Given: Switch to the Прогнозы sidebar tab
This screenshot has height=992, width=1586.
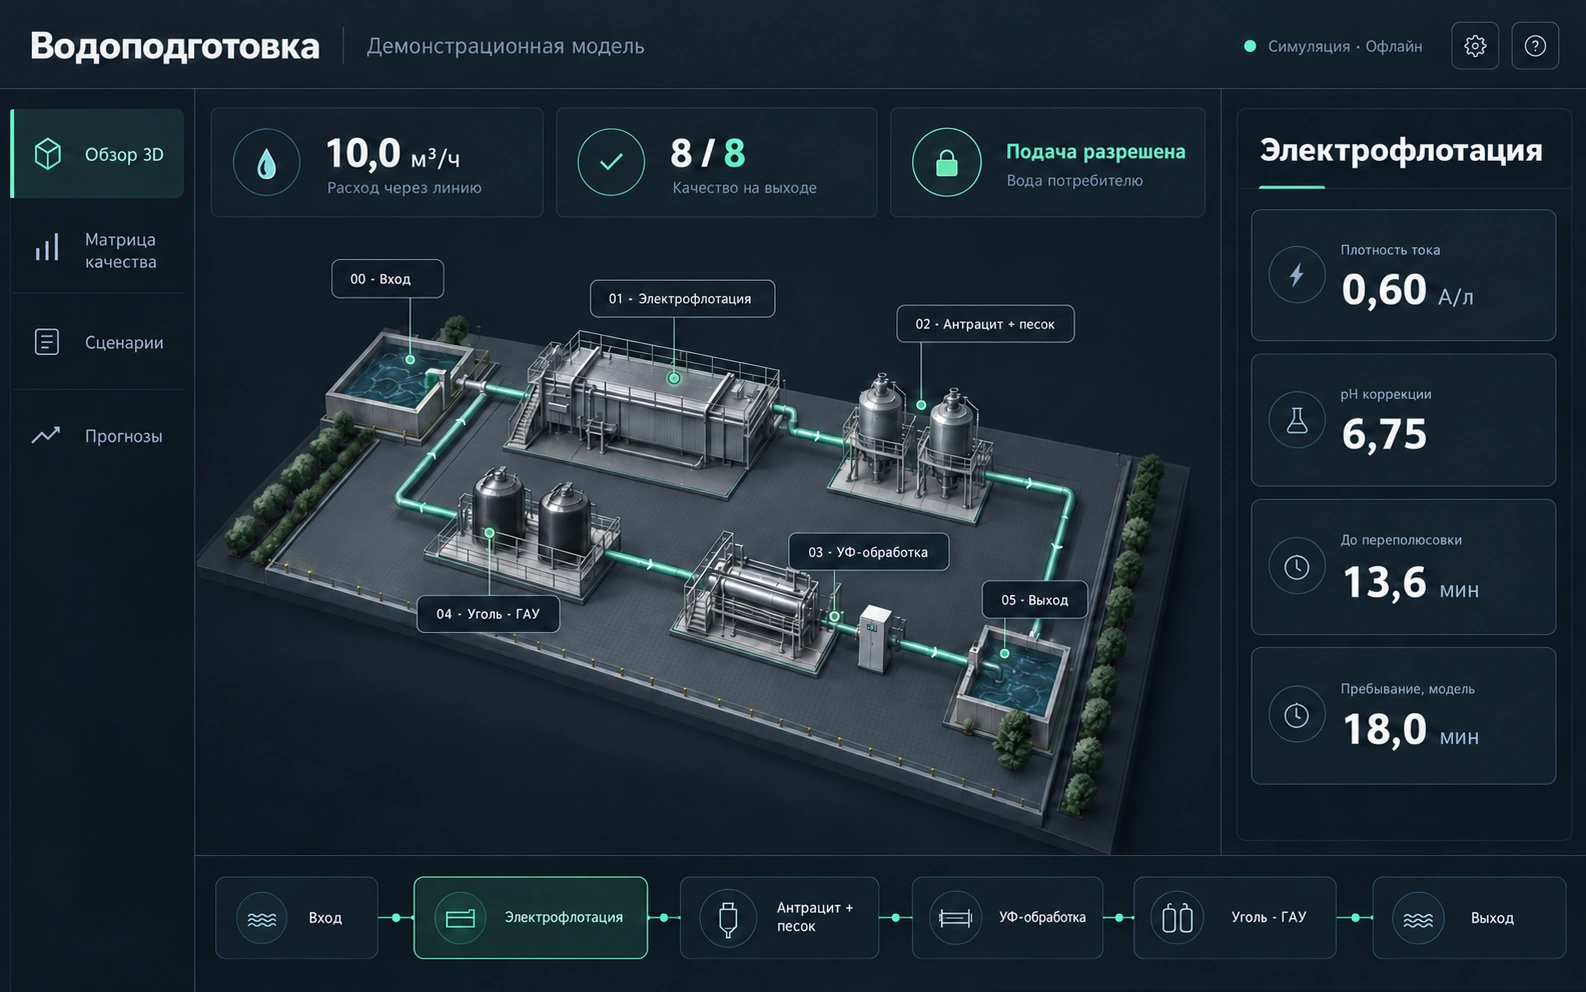Looking at the screenshot, I should pyautogui.click(x=97, y=436).
